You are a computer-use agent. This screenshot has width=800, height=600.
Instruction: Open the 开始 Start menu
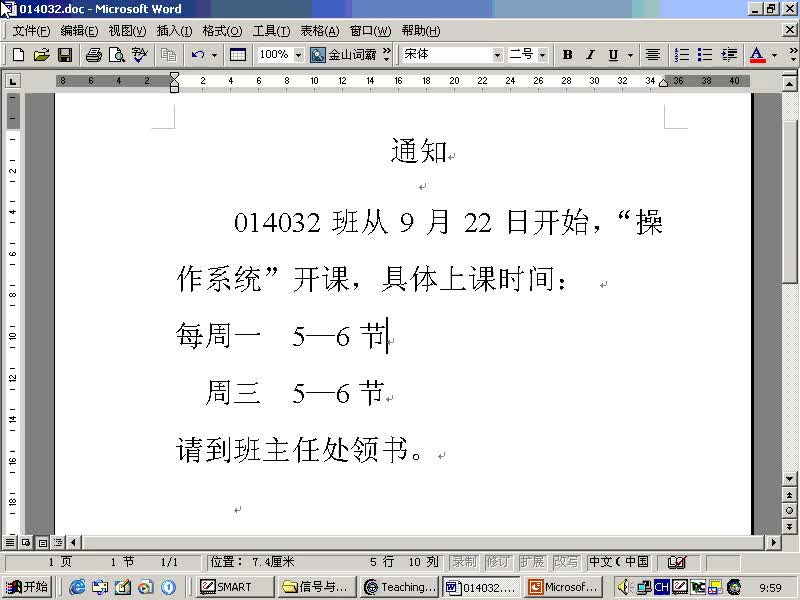click(x=26, y=587)
